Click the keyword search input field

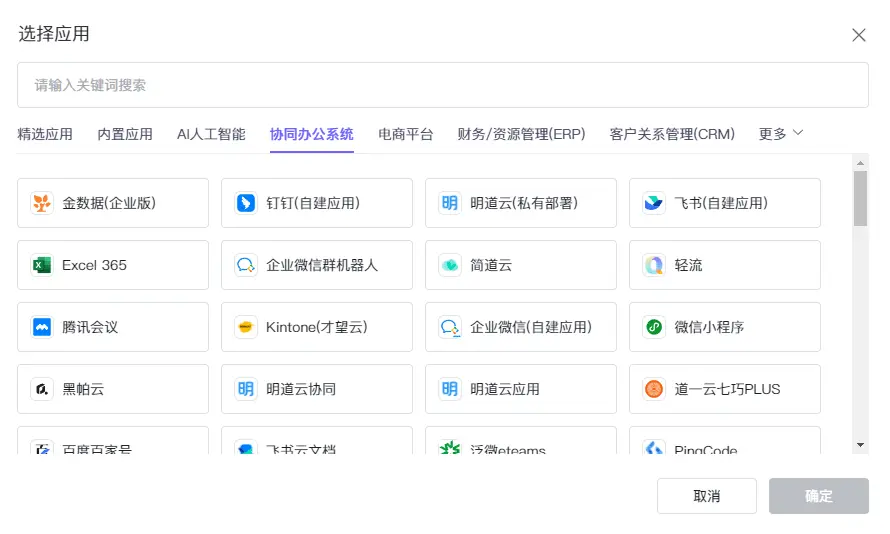coord(442,85)
